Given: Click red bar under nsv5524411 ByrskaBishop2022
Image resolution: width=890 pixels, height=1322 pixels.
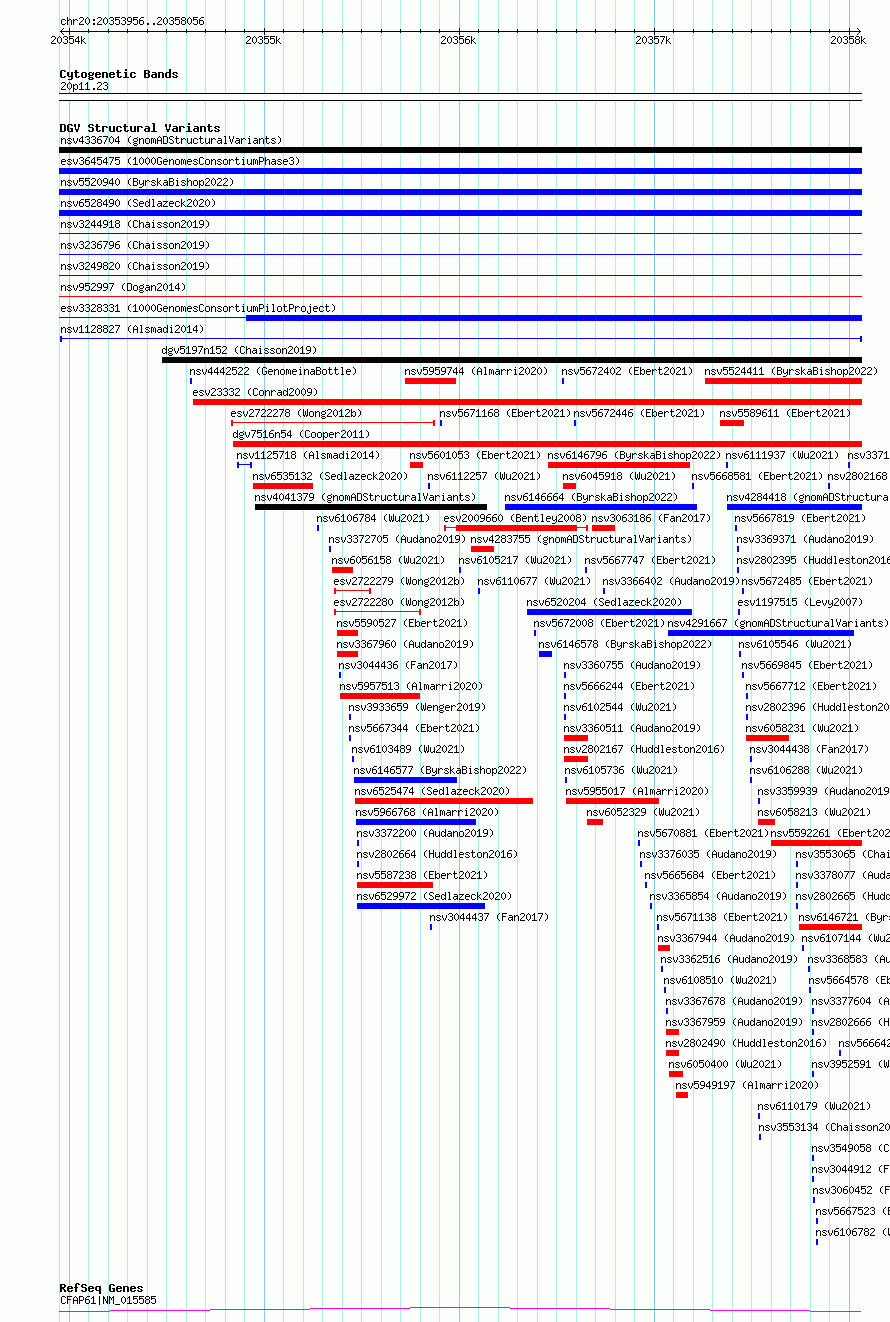Looking at the screenshot, I should [783, 381].
